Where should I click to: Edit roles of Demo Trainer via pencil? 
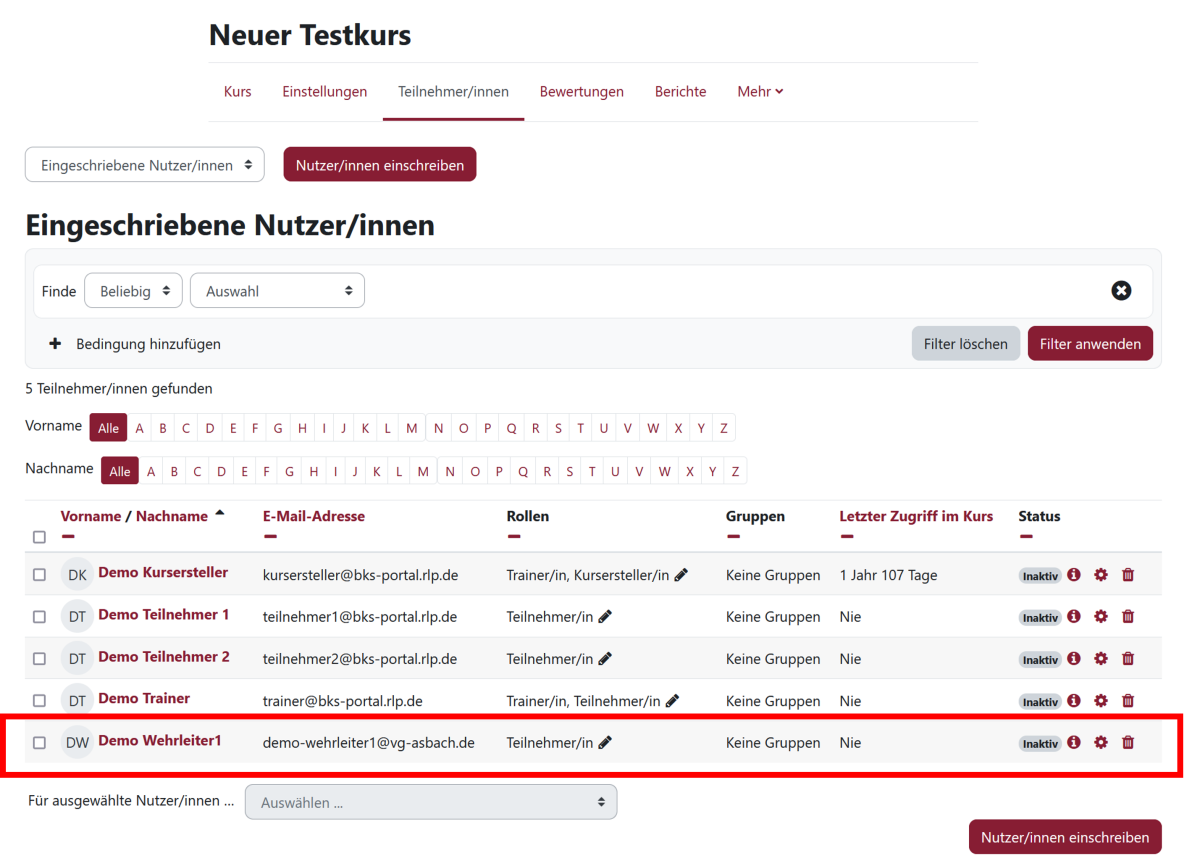click(672, 701)
